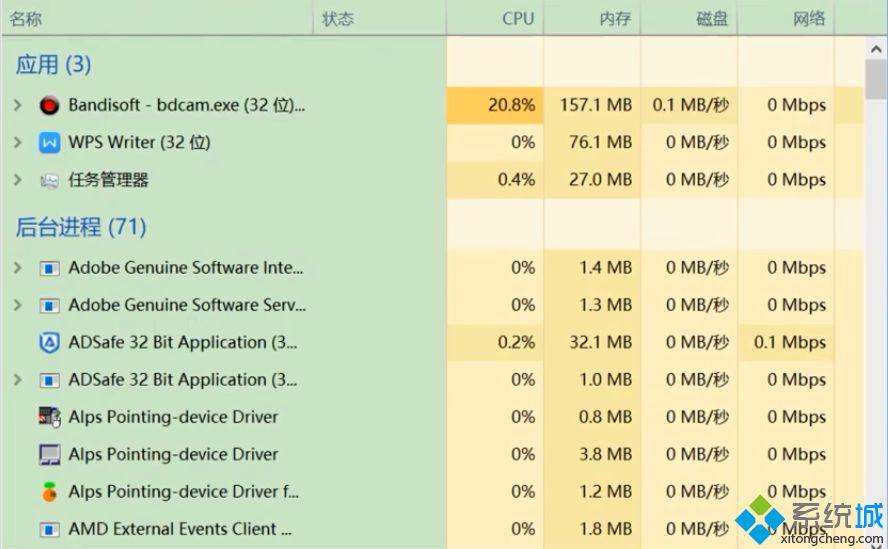Click the orange Alps Pointing-device Driver f... icon
The width and height of the screenshot is (888, 549).
click(49, 492)
